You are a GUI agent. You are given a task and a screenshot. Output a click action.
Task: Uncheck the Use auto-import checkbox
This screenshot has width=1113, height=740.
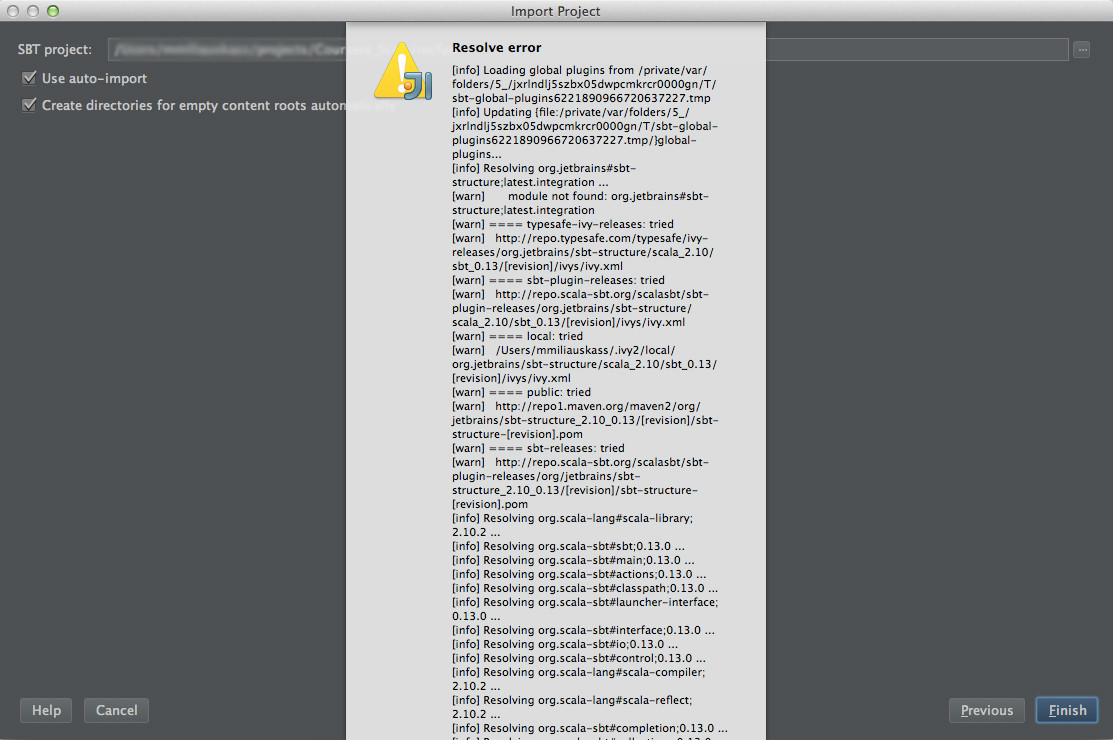point(29,78)
